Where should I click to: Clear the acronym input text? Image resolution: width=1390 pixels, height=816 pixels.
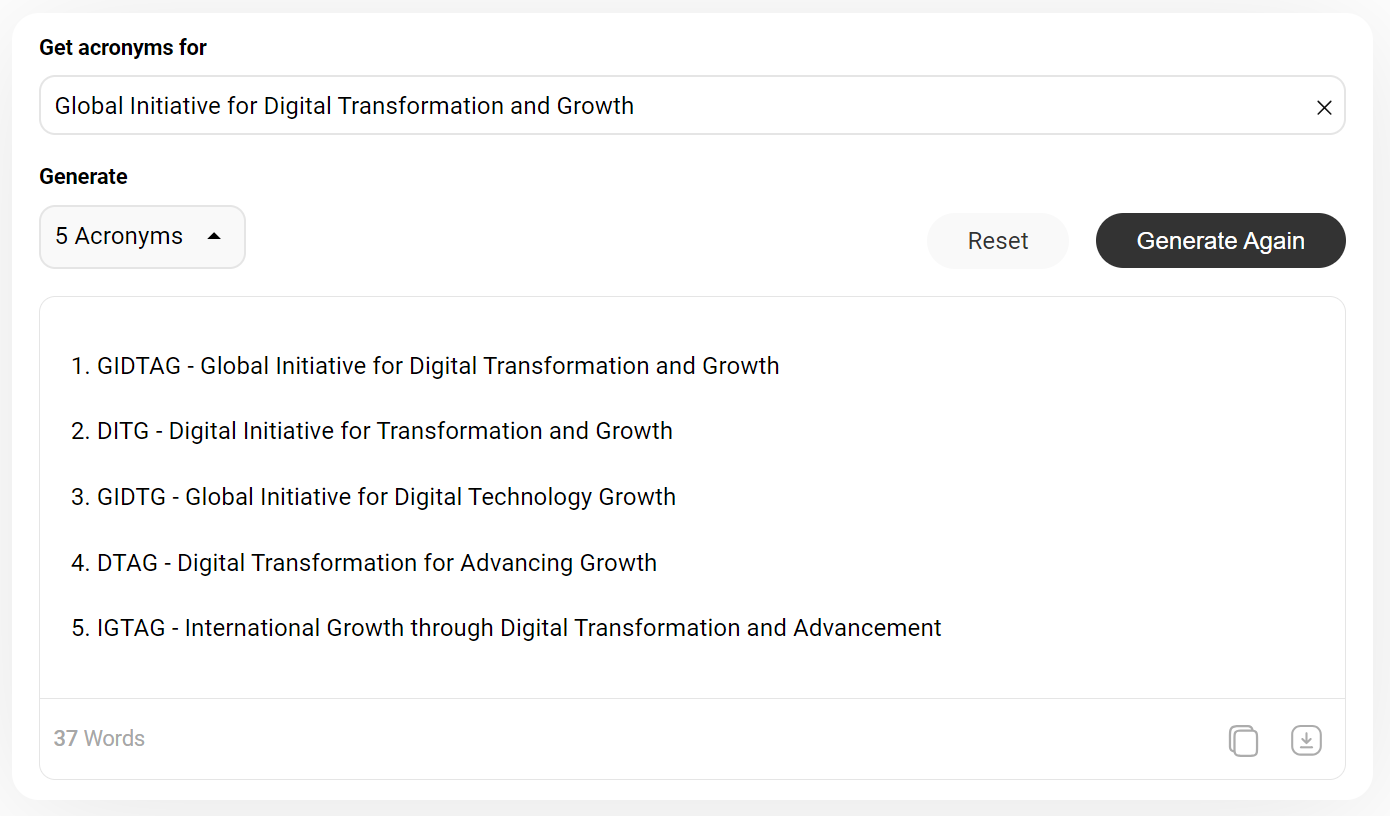(1324, 107)
